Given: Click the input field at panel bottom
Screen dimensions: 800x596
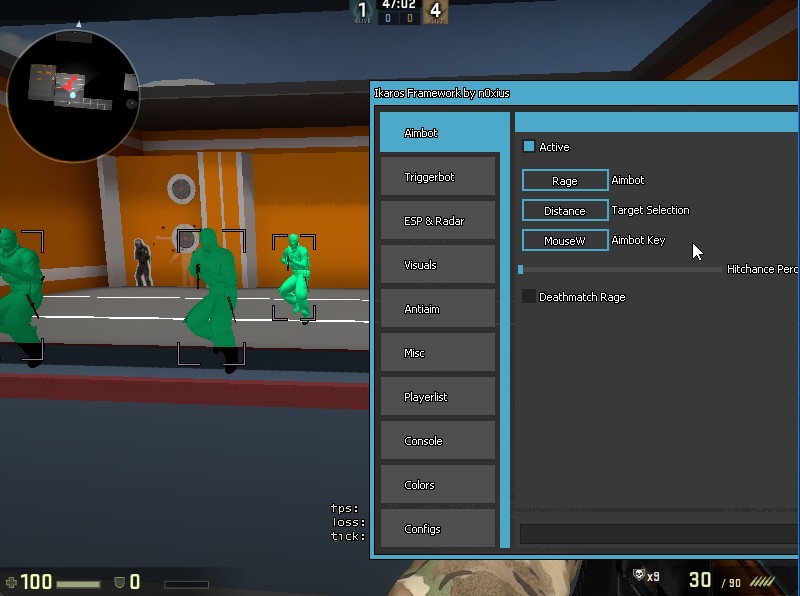Looking at the screenshot, I should pos(659,534).
